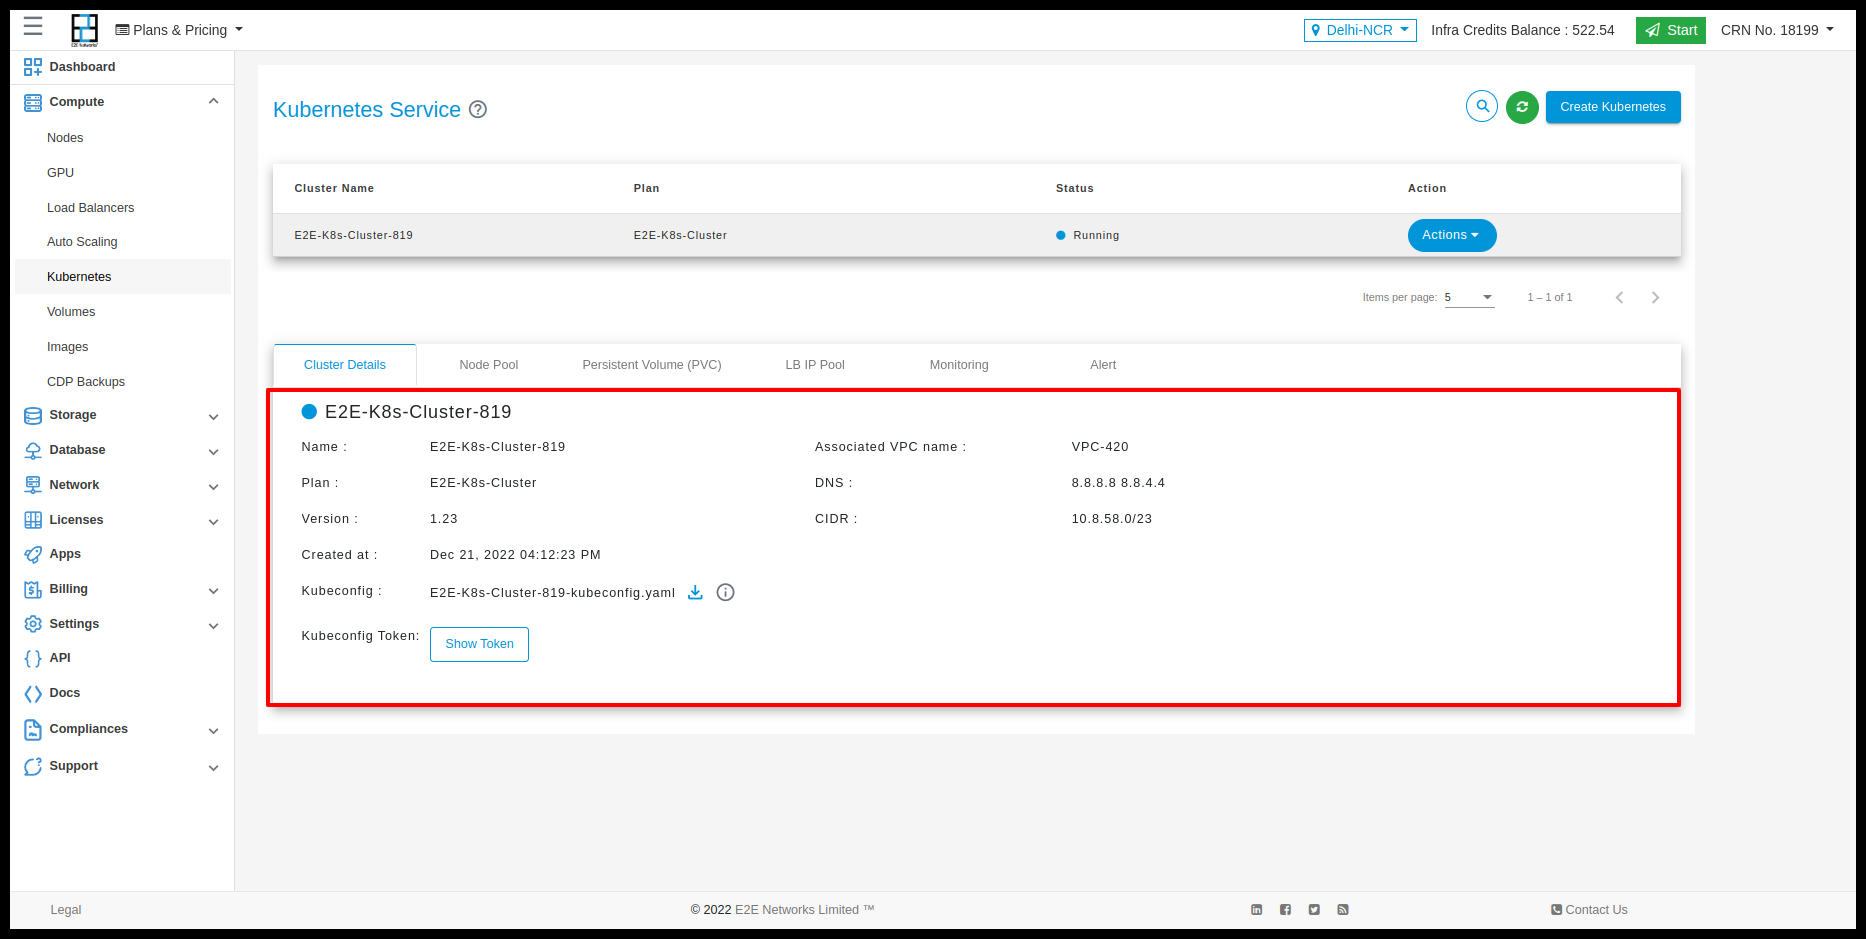Refresh the Kubernetes list with green icon
The height and width of the screenshot is (939, 1866).
tap(1522, 107)
